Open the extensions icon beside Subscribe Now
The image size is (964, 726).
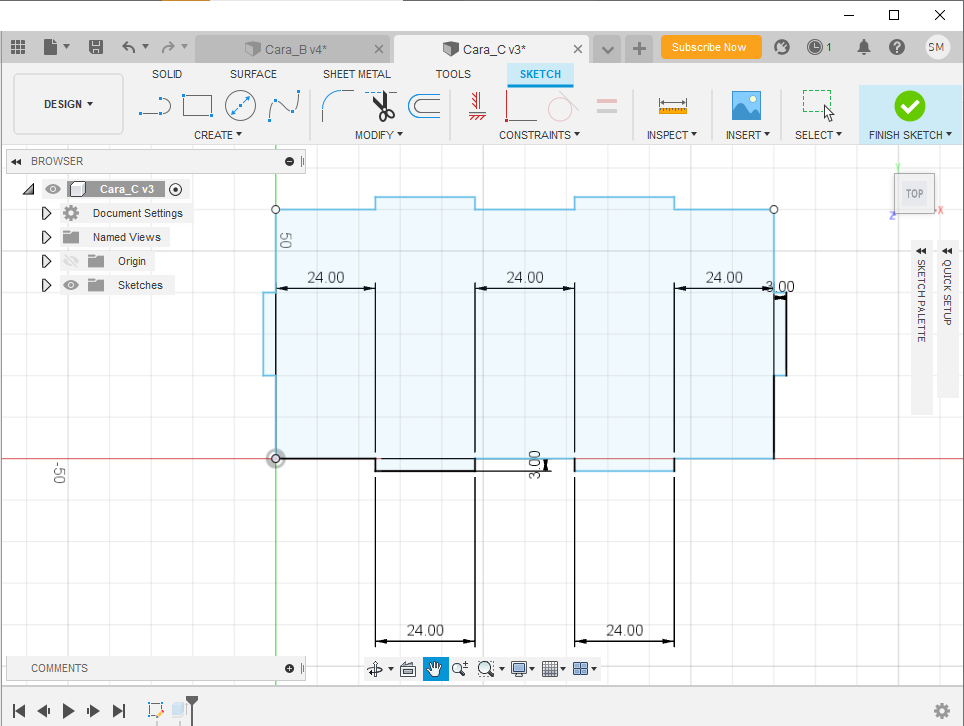click(781, 47)
